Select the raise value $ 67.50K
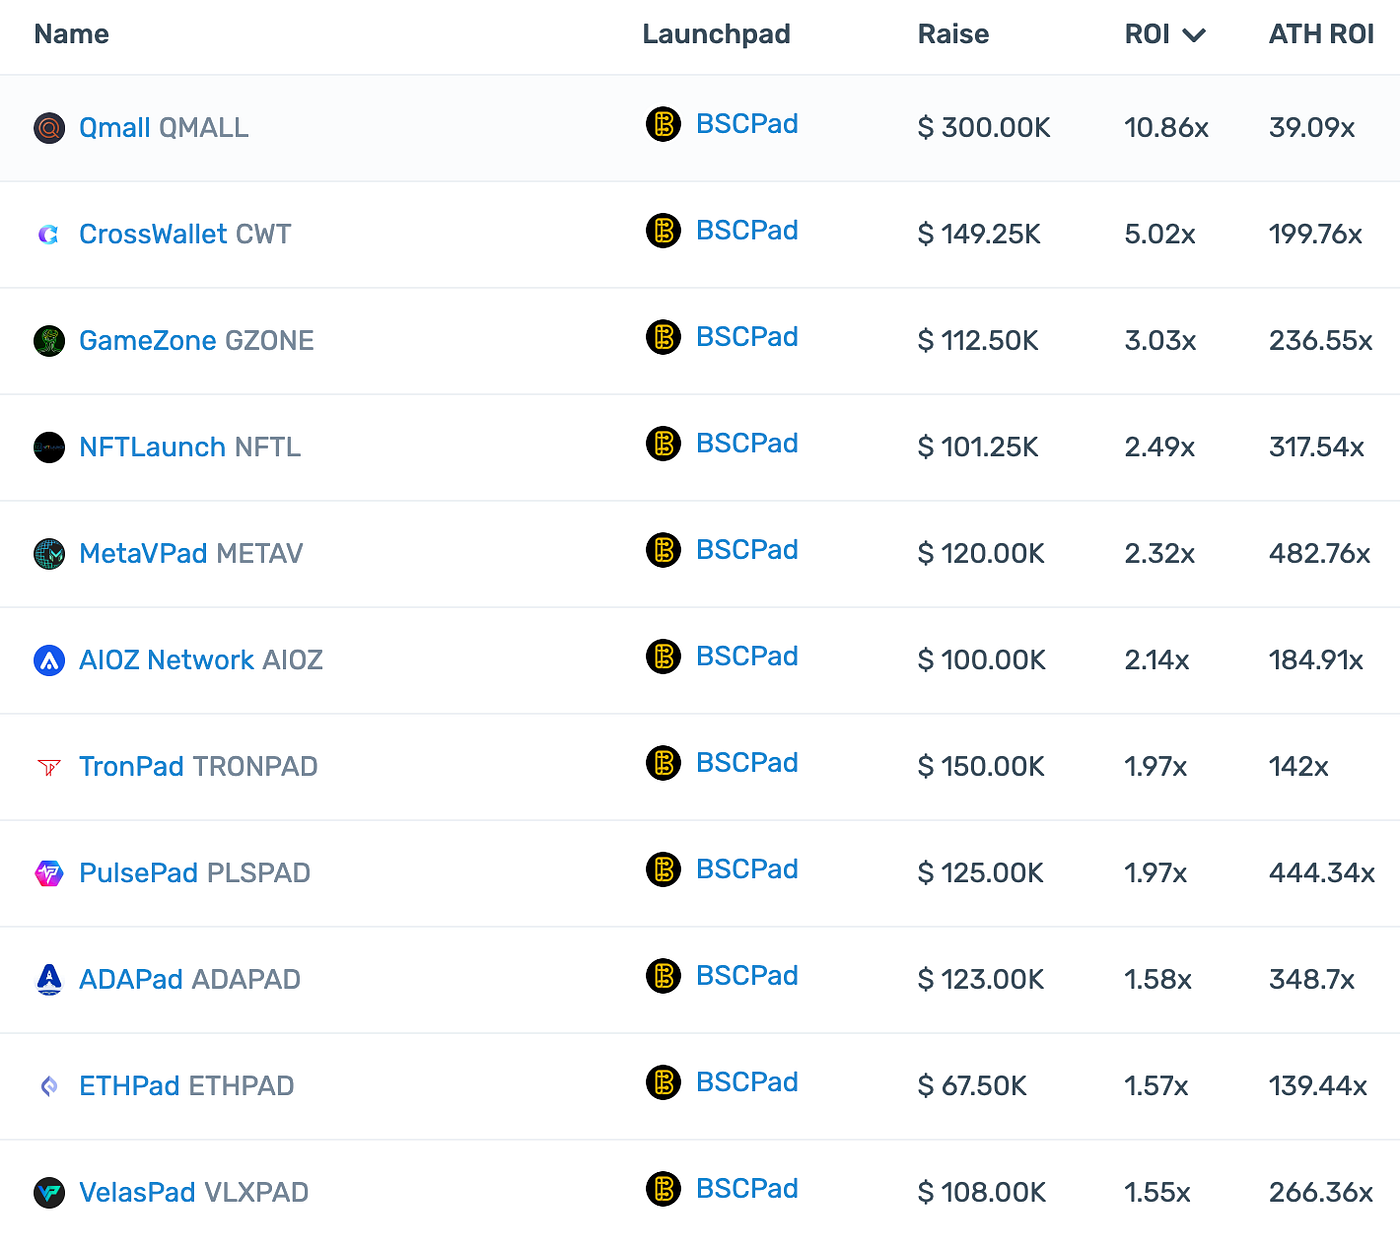This screenshot has width=1400, height=1244. [972, 1086]
